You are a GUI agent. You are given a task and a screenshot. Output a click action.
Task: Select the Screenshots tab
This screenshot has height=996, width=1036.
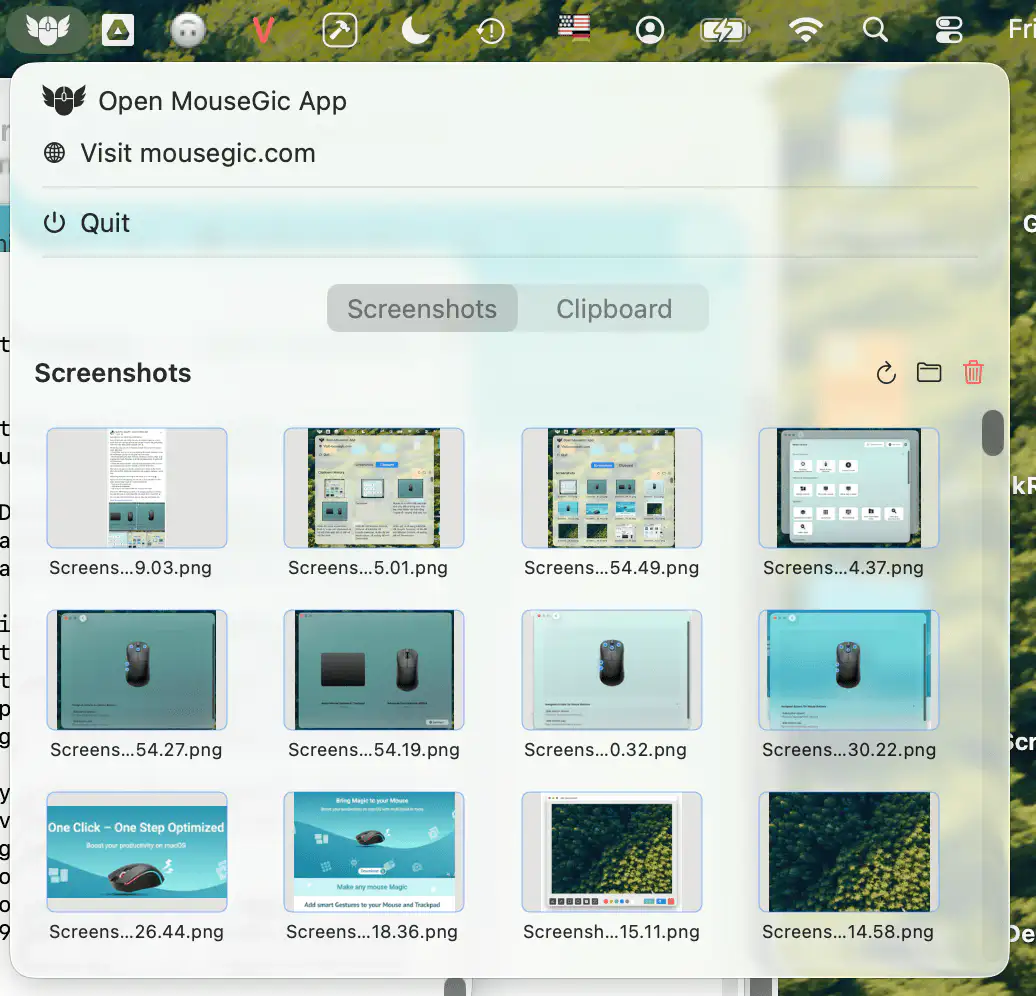[422, 309]
